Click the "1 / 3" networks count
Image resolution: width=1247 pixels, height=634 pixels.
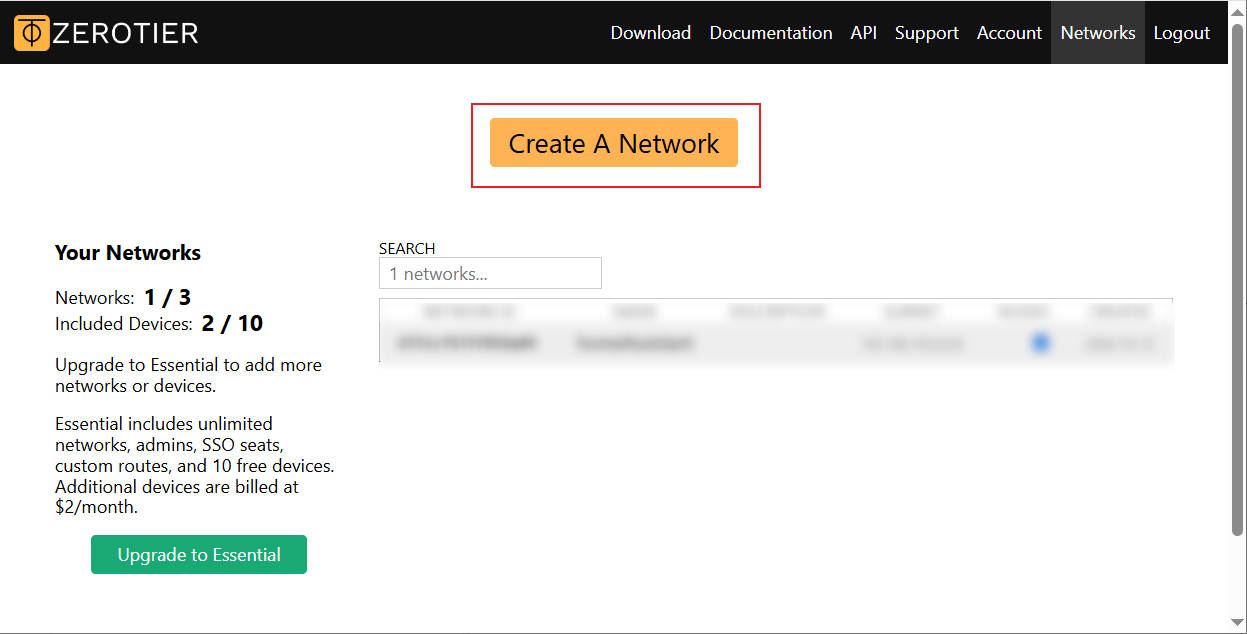coord(167,297)
